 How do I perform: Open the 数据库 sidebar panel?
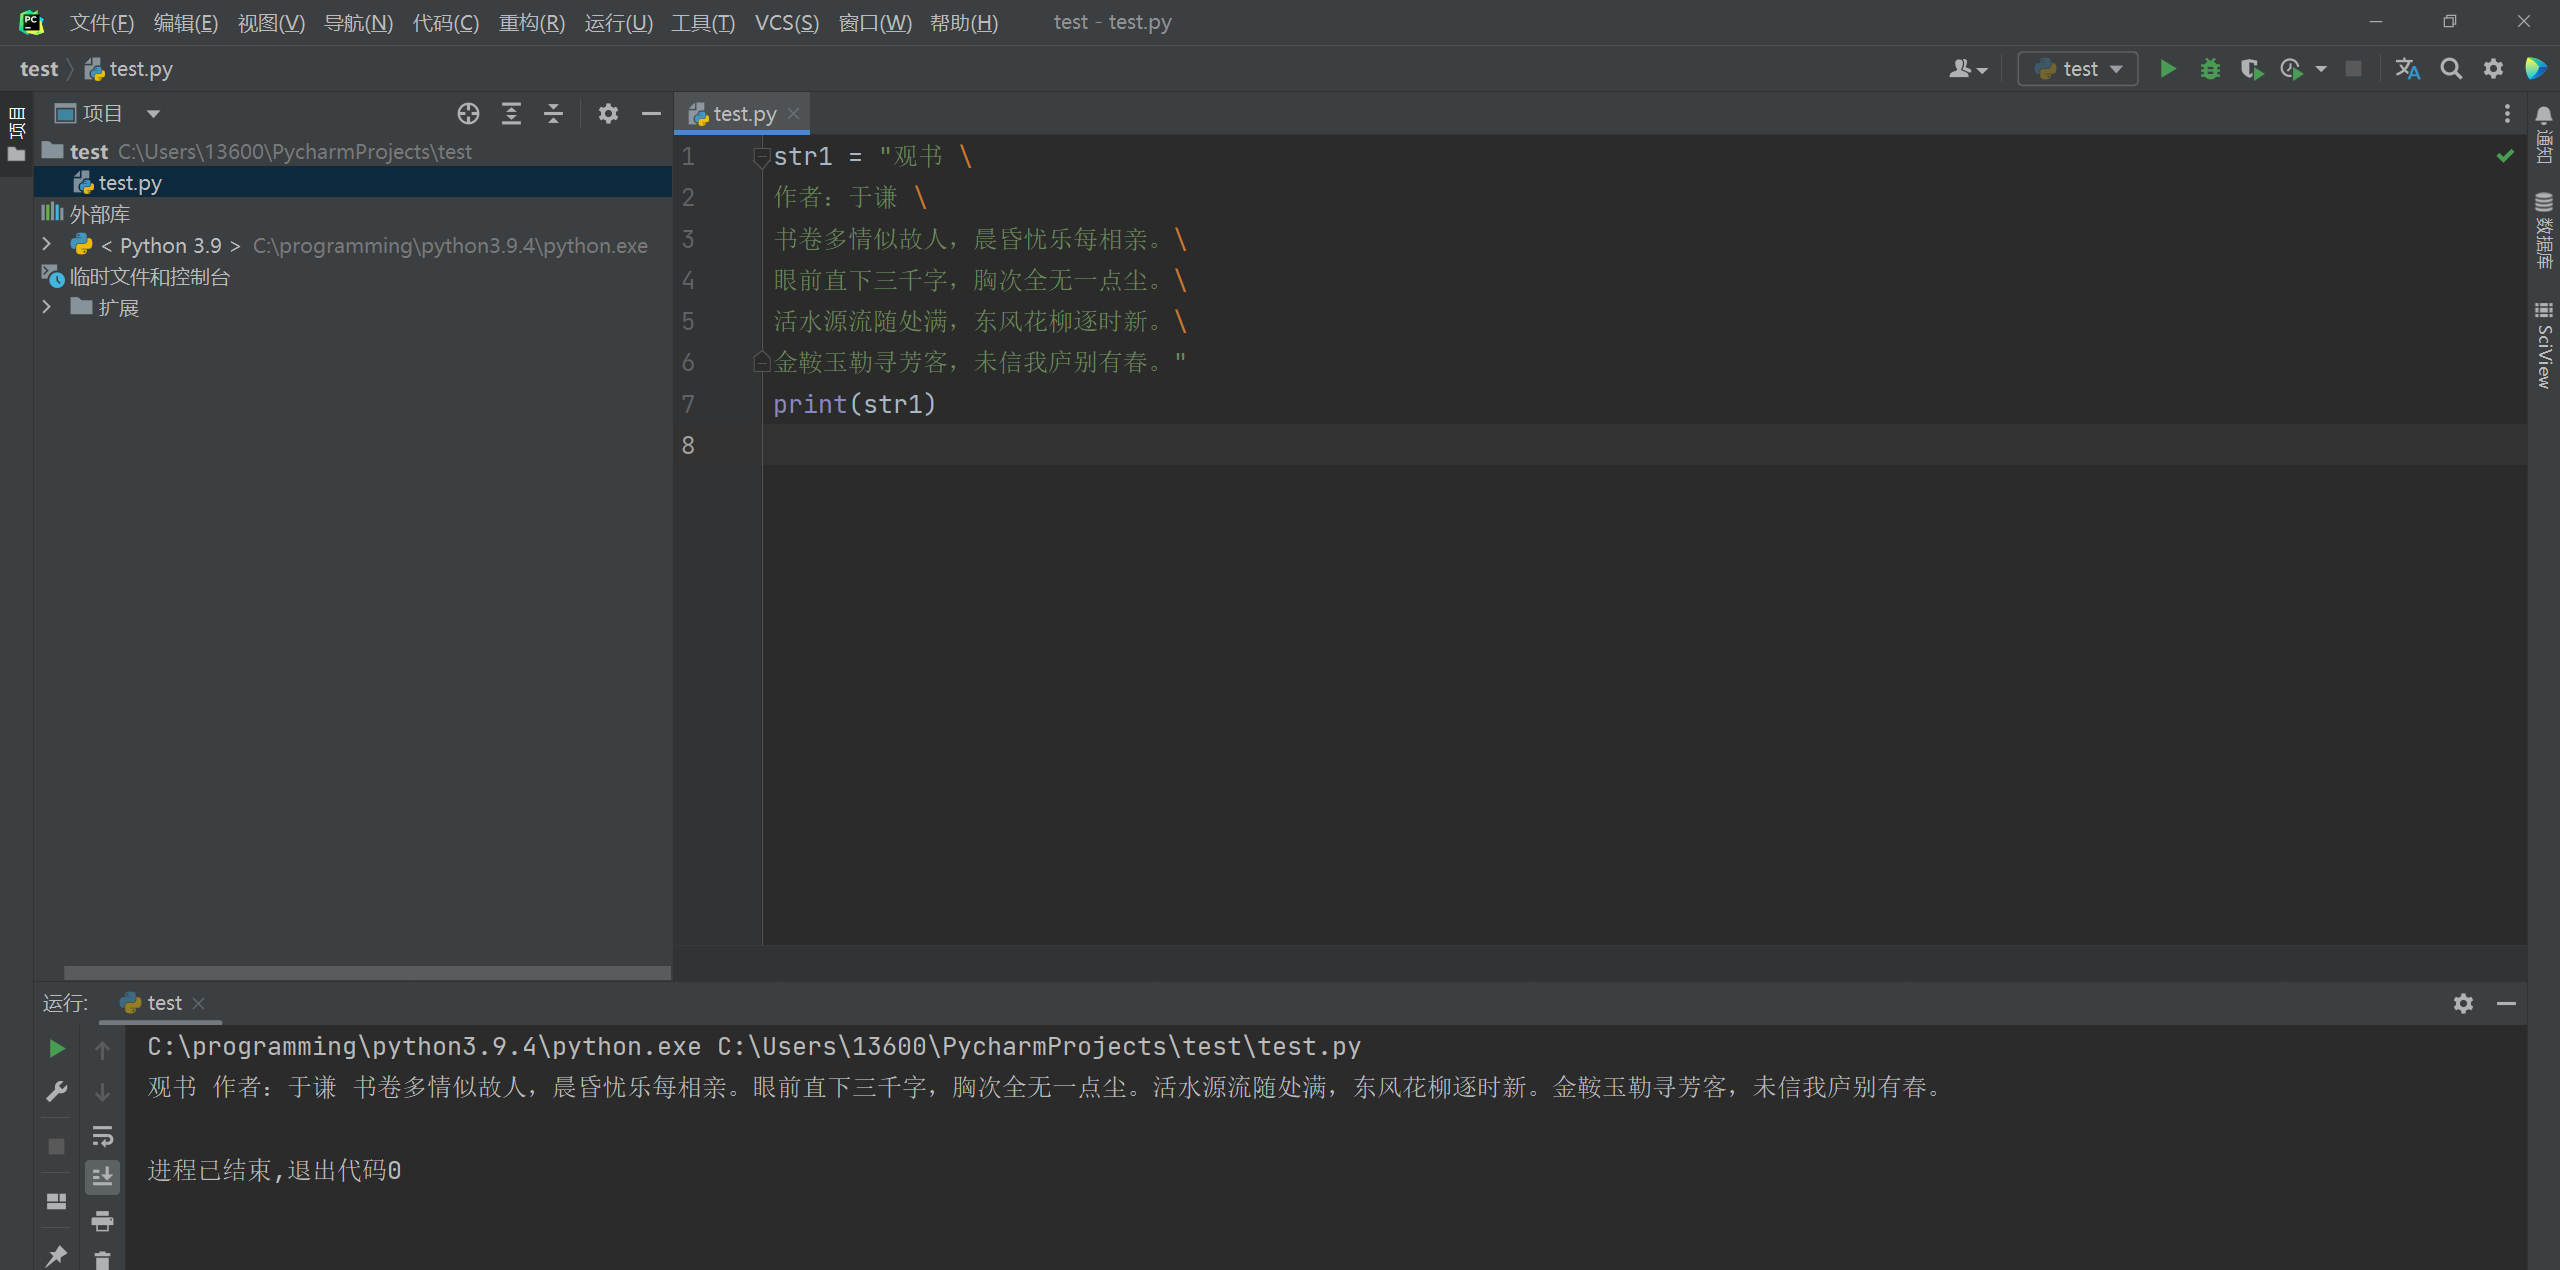pyautogui.click(x=2544, y=231)
